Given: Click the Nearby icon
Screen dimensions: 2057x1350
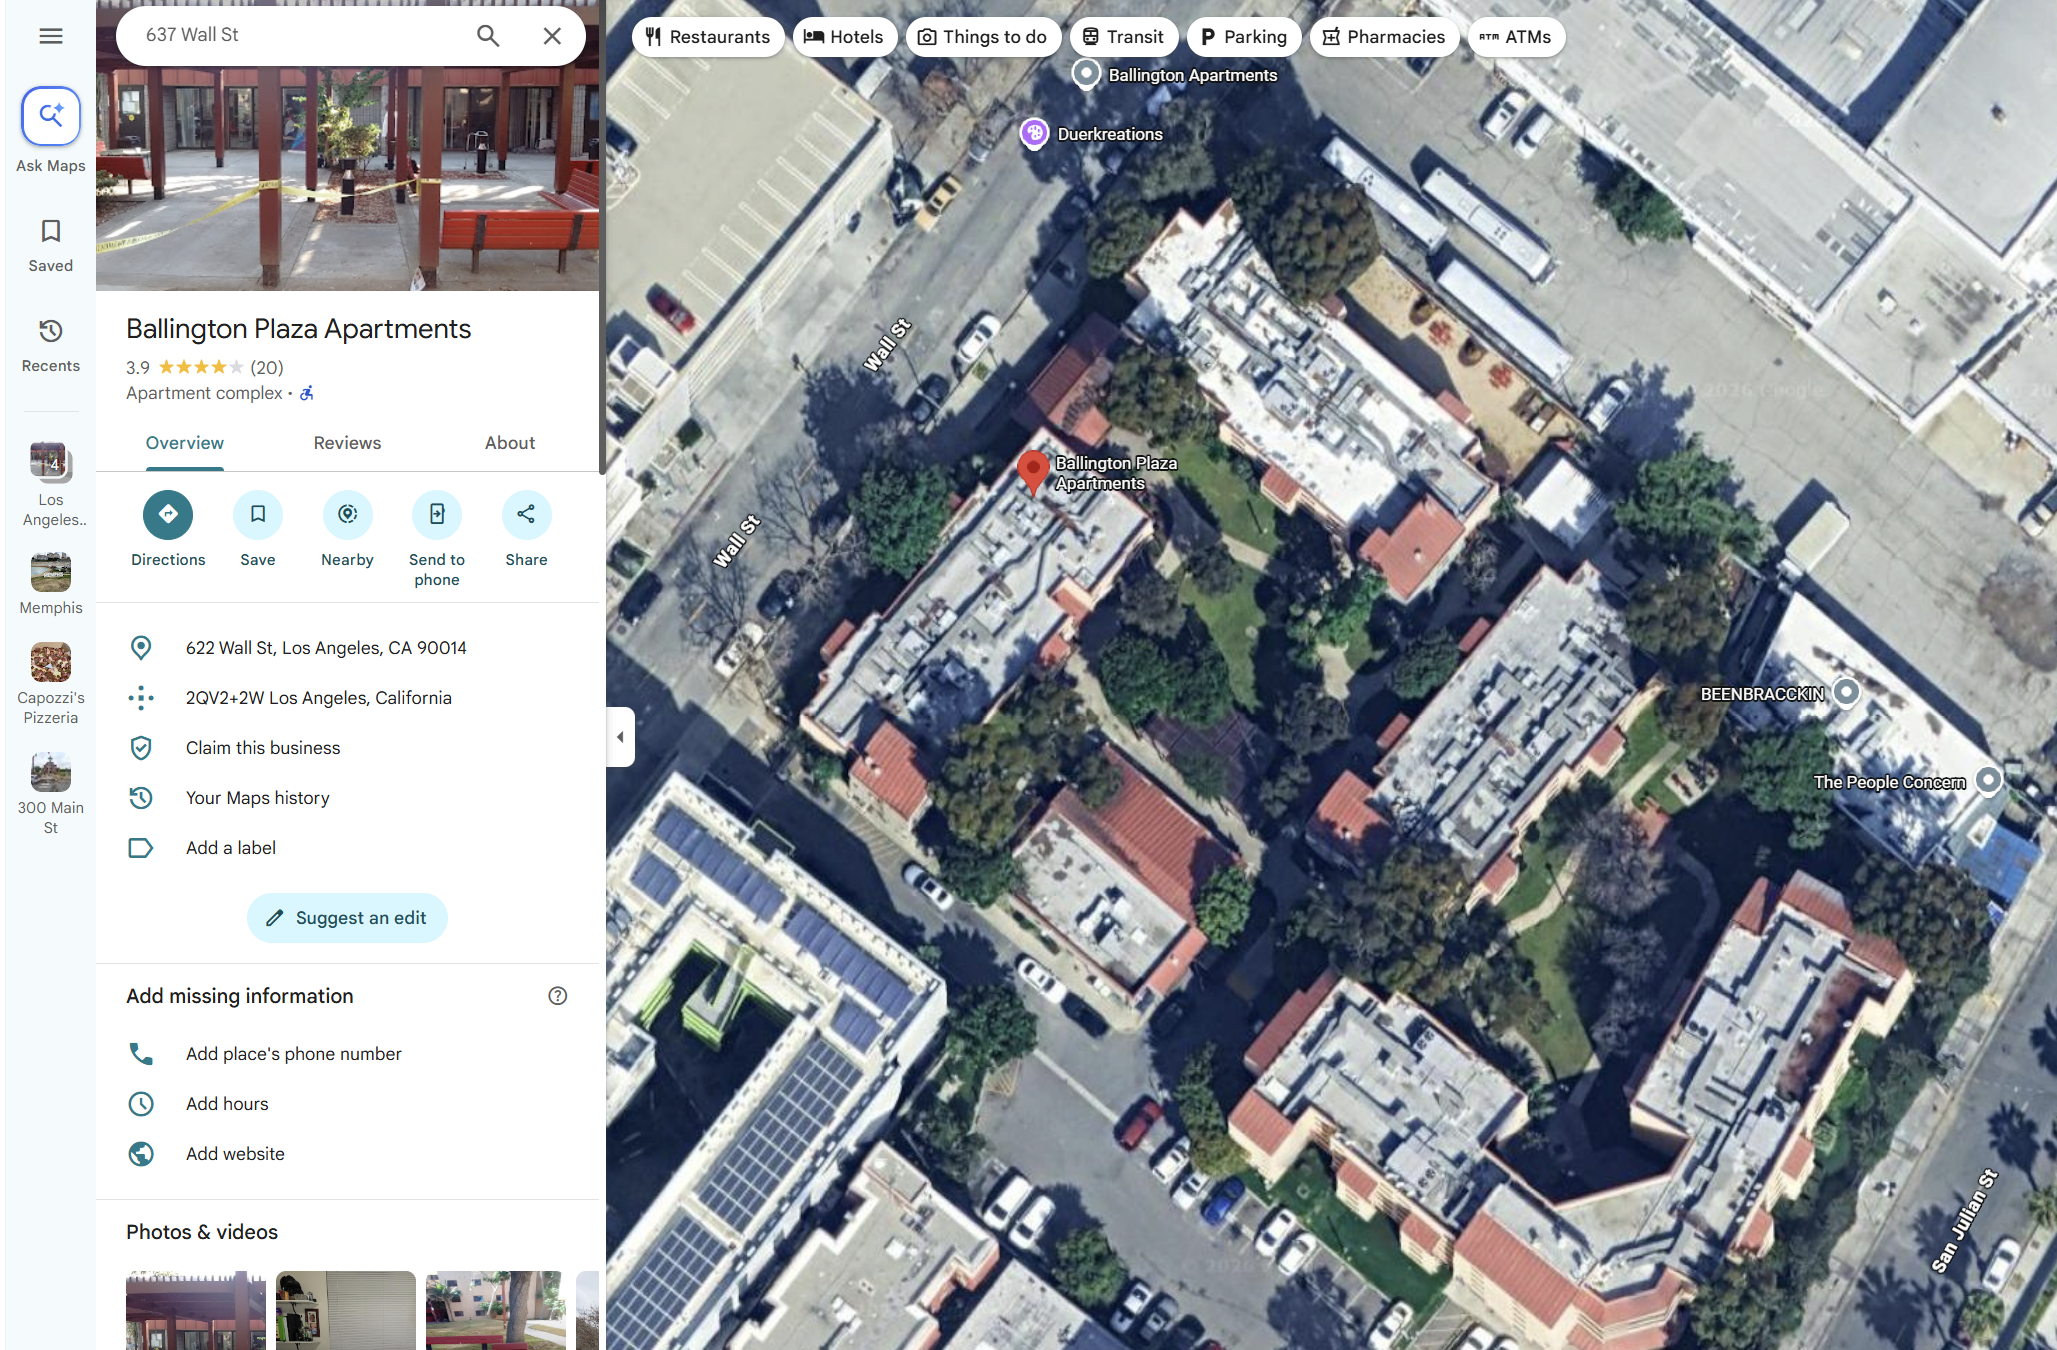Looking at the screenshot, I should click(347, 514).
